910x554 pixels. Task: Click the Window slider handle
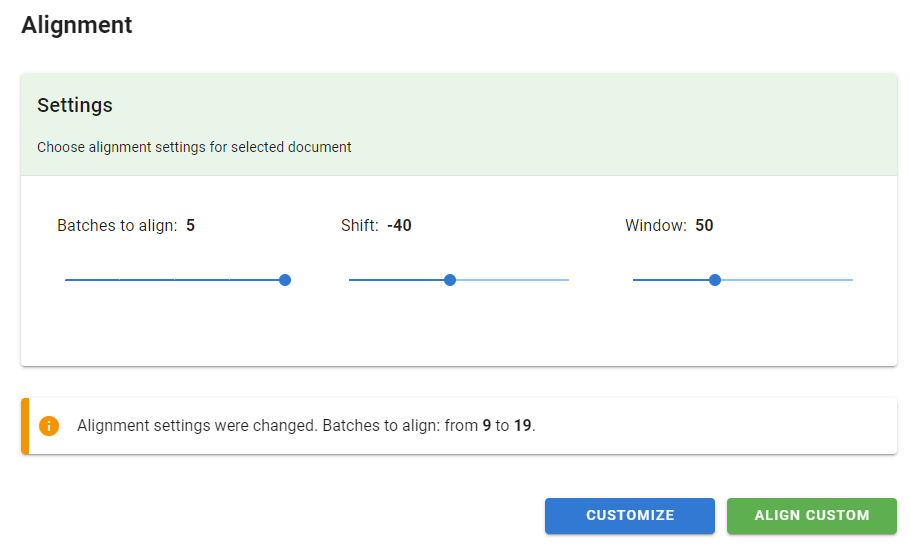[715, 280]
